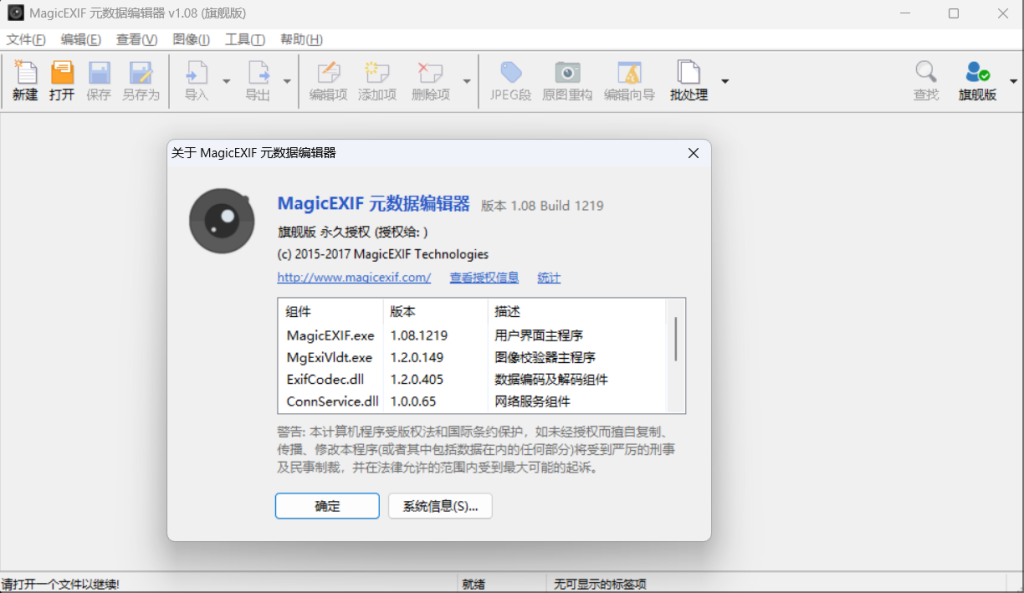Select the 添加项 add-item icon
This screenshot has height=593, width=1024.
pos(377,80)
